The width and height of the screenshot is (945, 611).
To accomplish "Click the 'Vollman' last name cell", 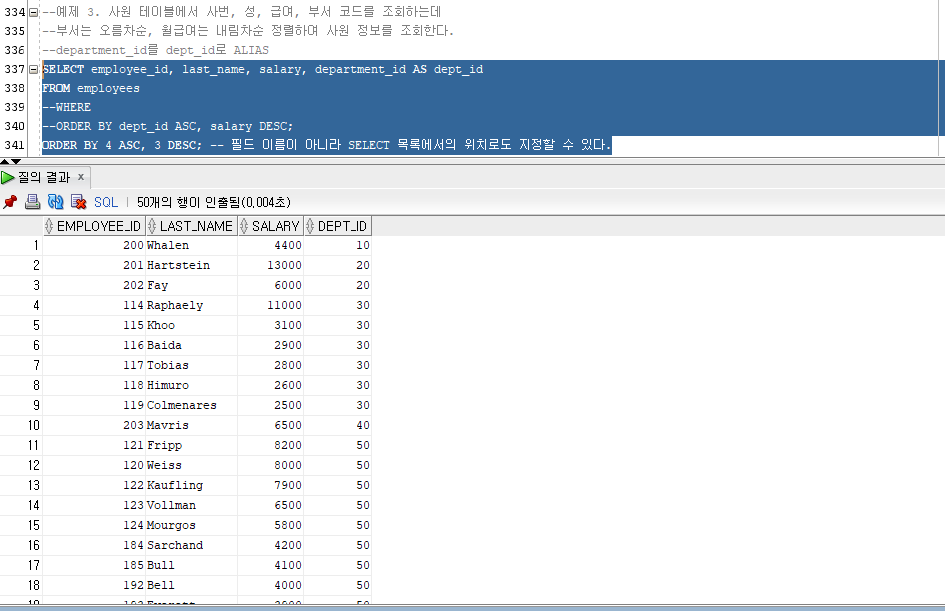I will point(192,506).
